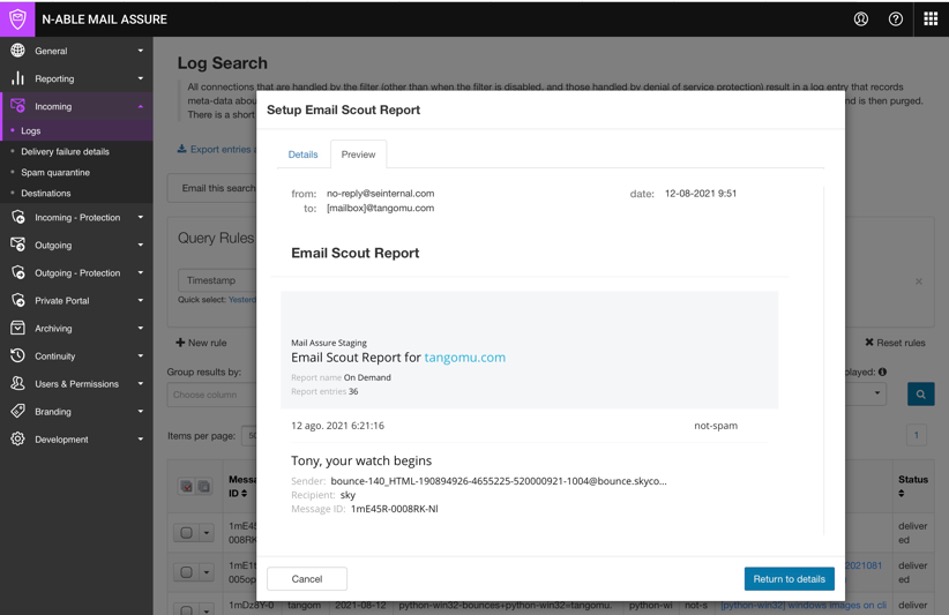Check the row checkbox for message 1mE1t
Viewport: 950px width, 616px height.
tap(187, 572)
